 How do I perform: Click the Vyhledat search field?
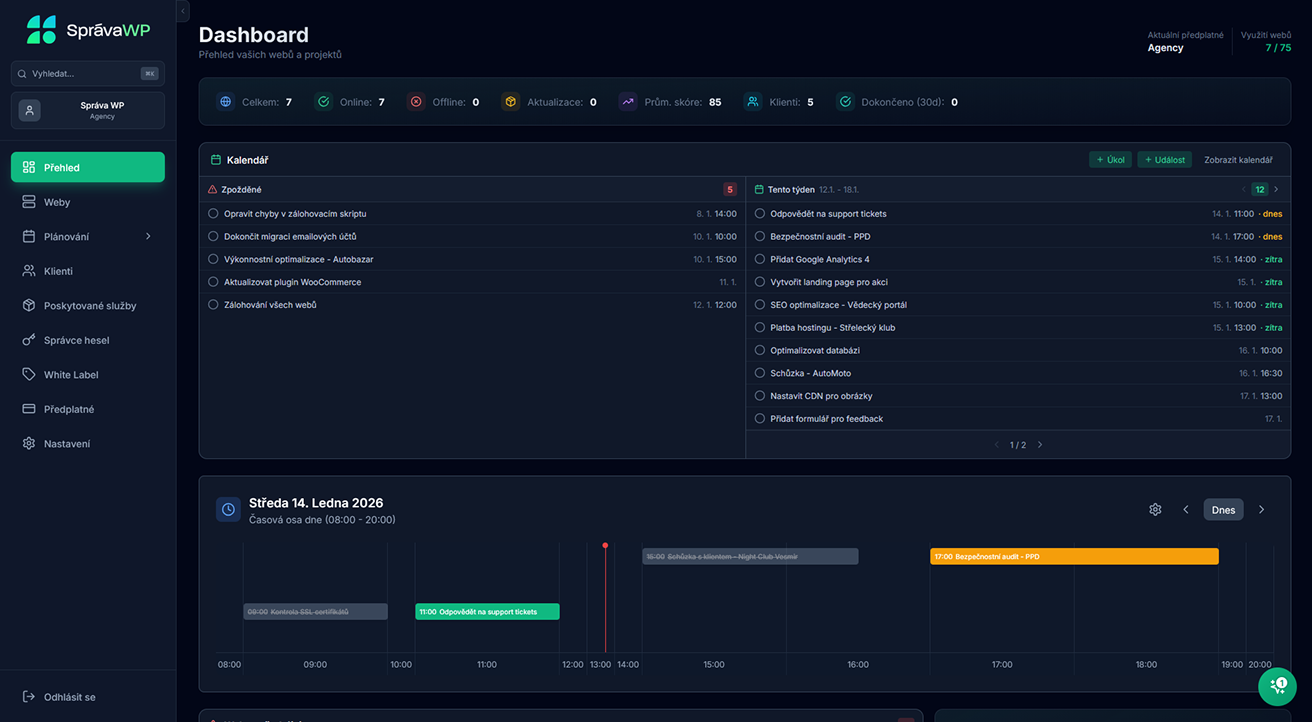click(84, 73)
